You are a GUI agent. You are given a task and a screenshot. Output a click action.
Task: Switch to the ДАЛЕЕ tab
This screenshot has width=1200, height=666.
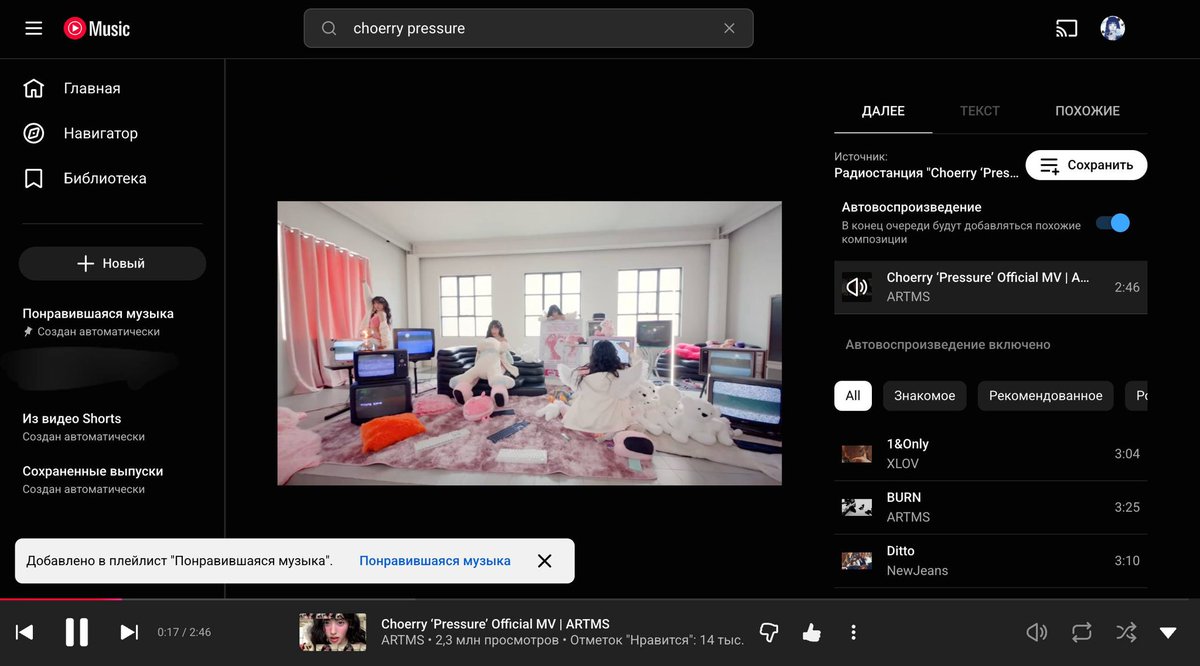point(883,111)
